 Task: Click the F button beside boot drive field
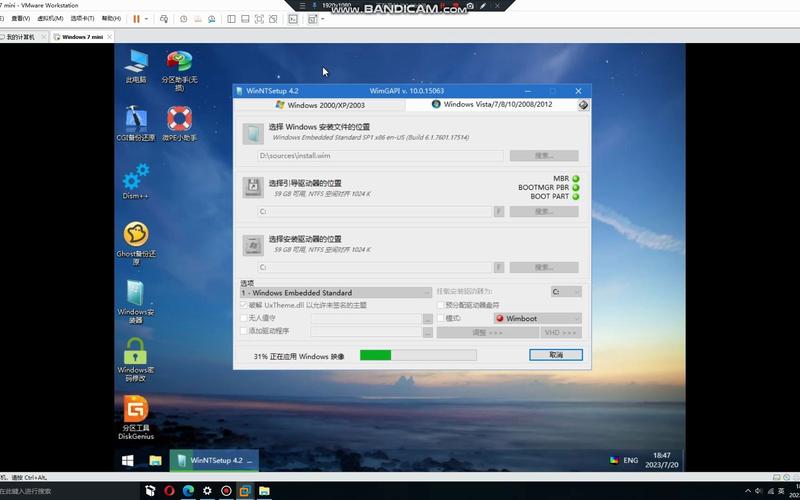(x=499, y=211)
